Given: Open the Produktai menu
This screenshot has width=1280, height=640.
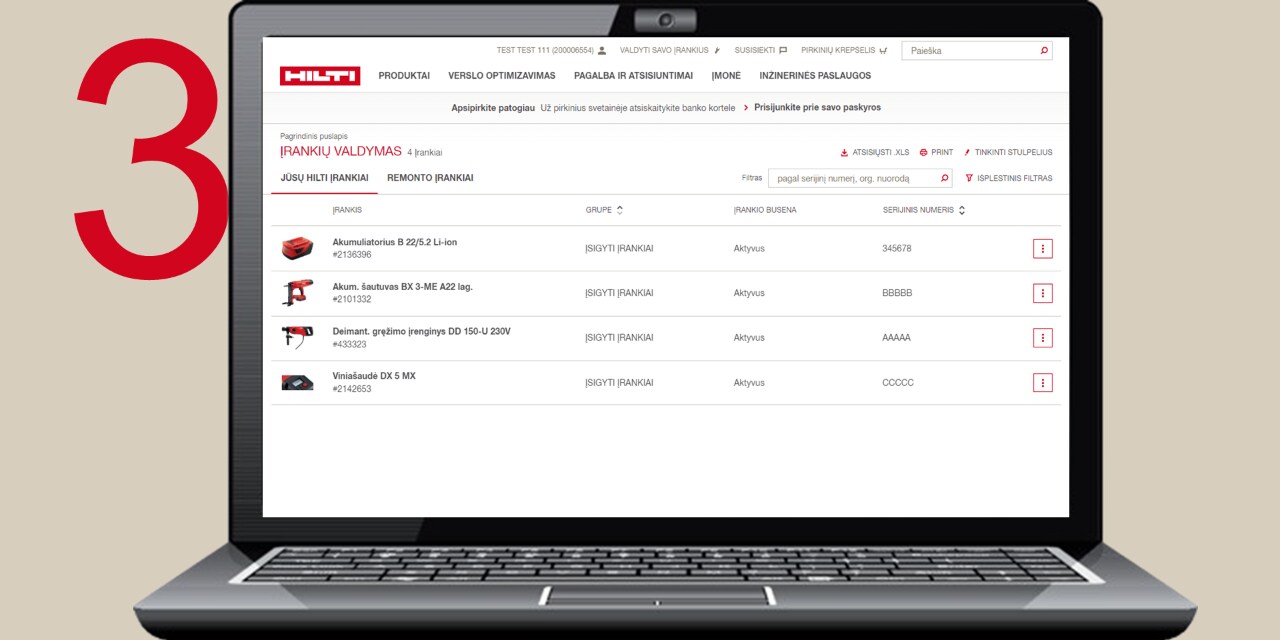Looking at the screenshot, I should (x=404, y=76).
